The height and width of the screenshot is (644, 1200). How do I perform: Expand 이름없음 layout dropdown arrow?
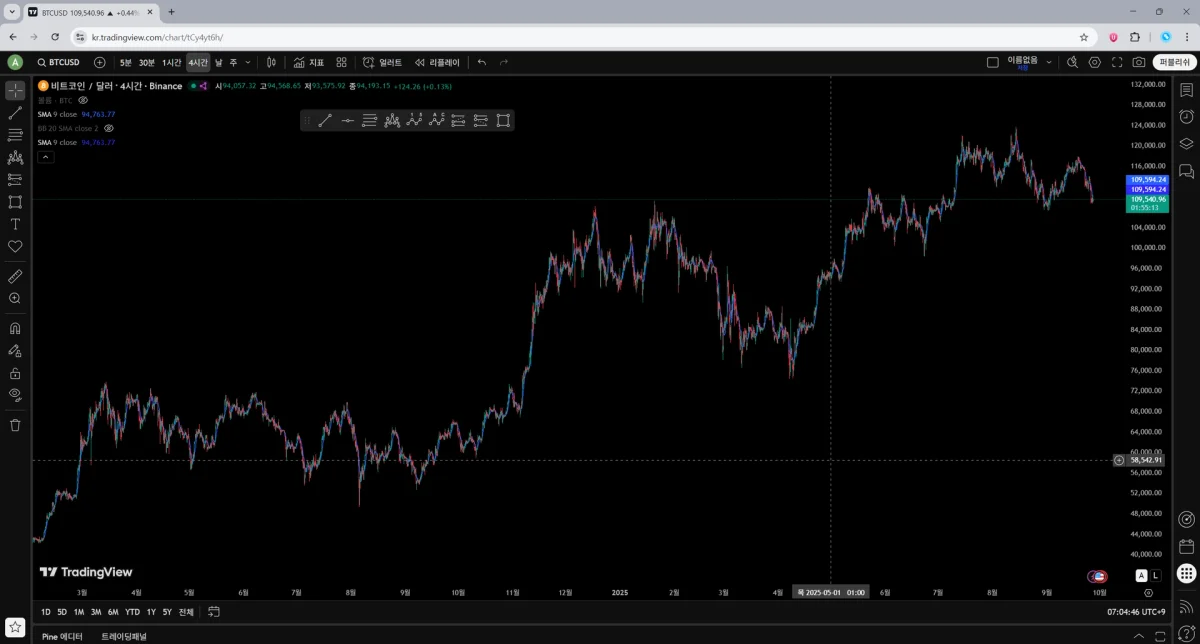1049,62
